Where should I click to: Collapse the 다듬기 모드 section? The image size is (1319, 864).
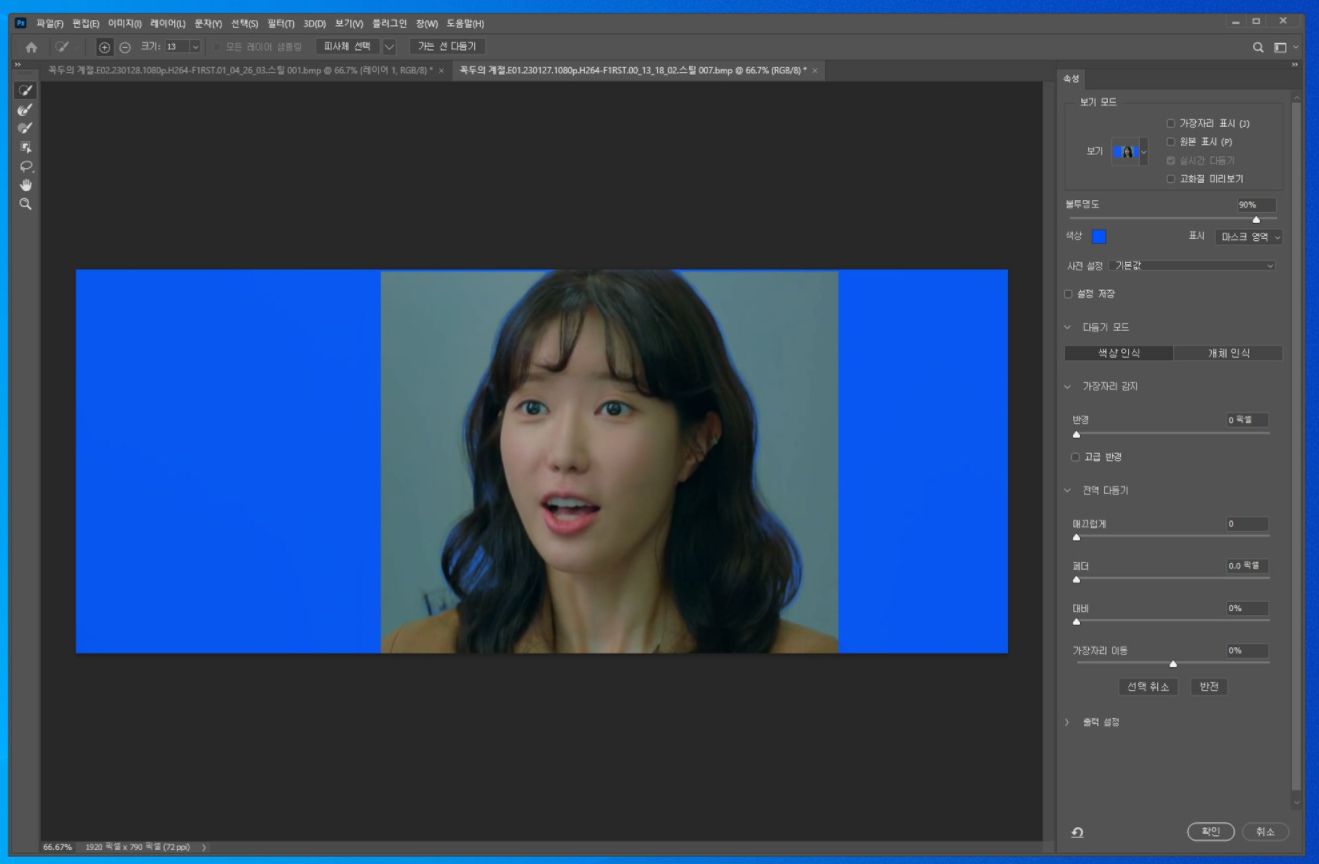click(1067, 327)
